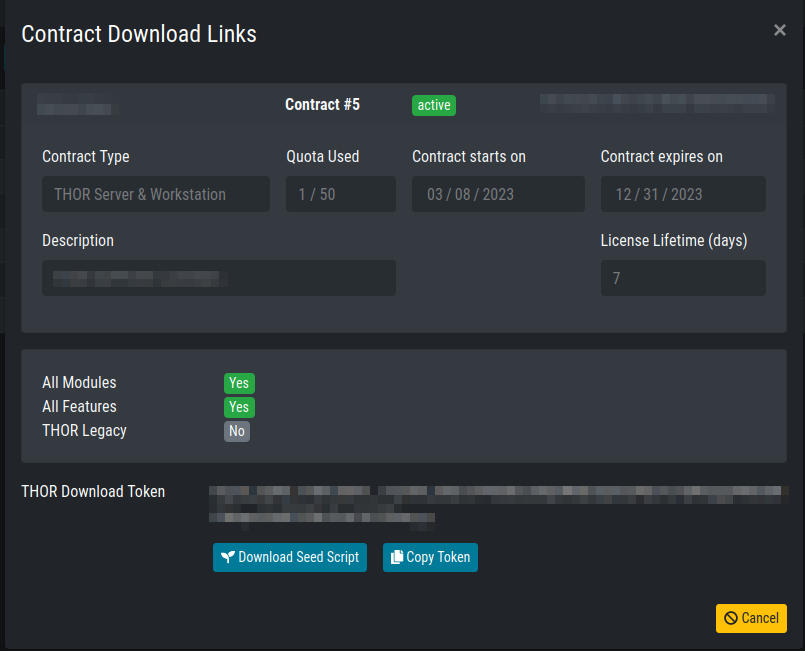Click the Download Seed Script button
This screenshot has height=651, width=805.
tap(290, 557)
